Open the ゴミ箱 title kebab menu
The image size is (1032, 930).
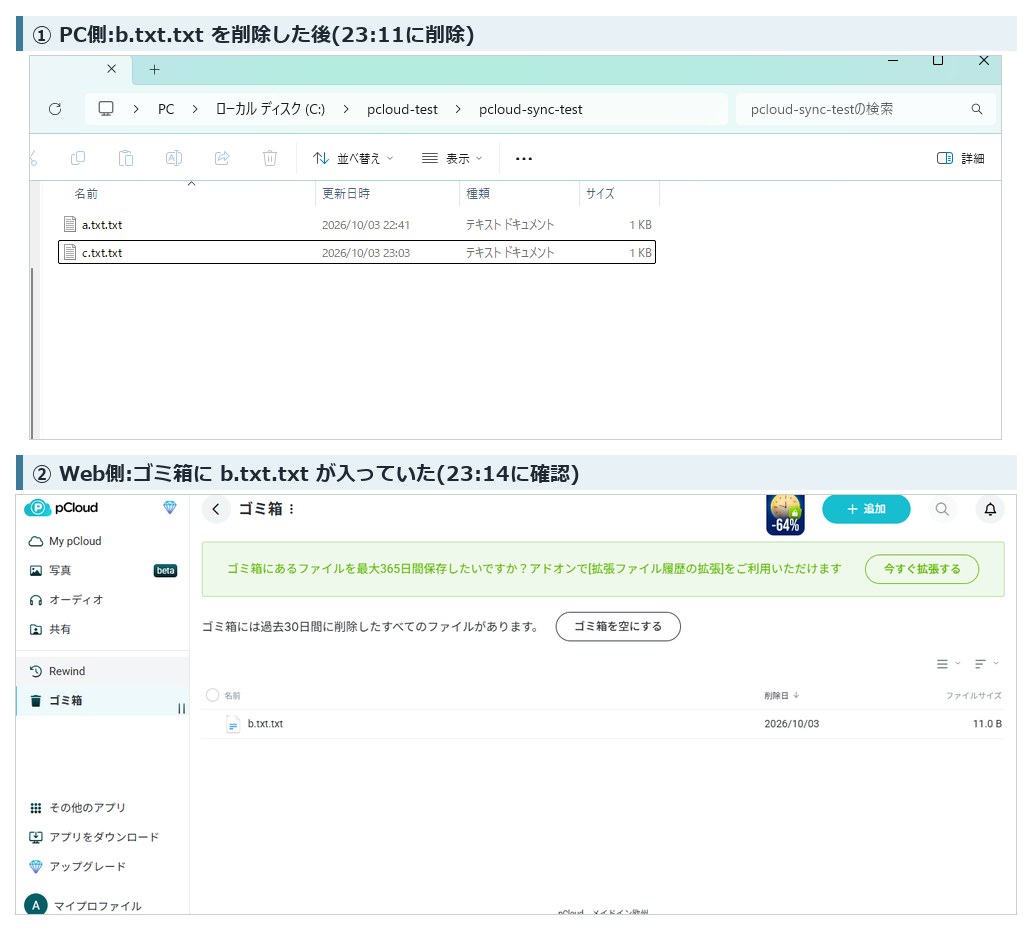pos(292,509)
